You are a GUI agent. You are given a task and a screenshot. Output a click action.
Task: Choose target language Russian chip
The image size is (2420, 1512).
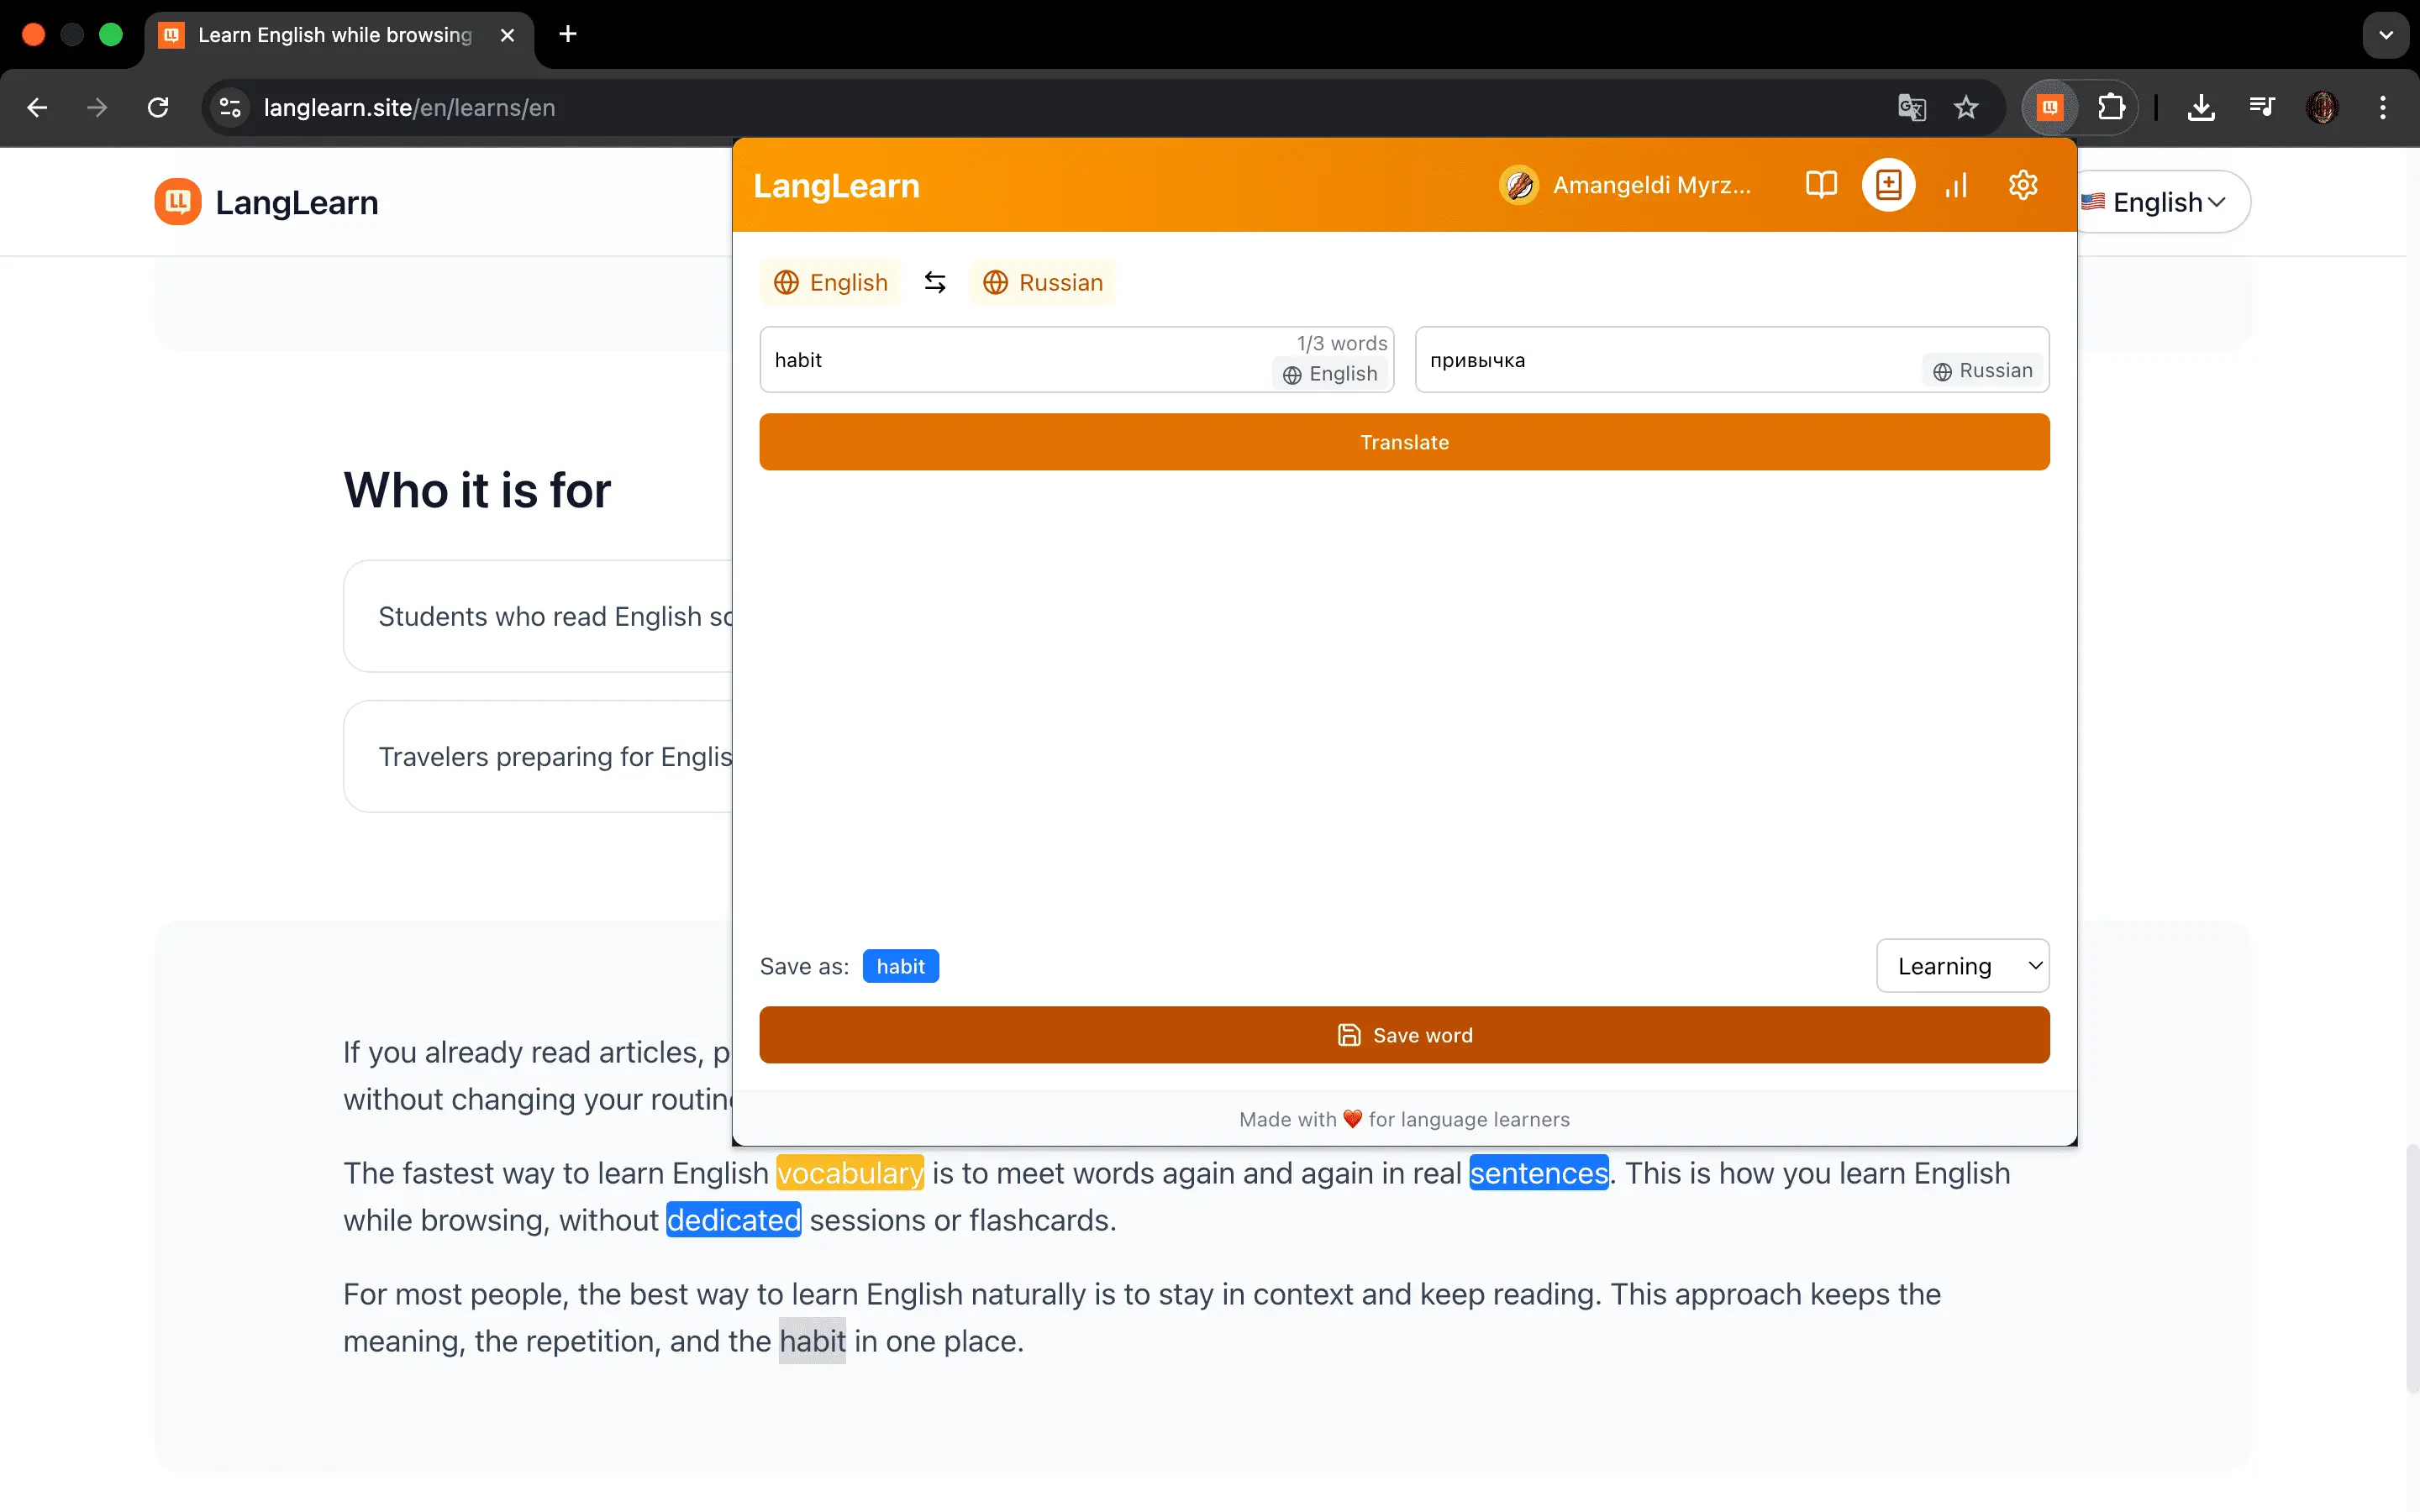(1041, 282)
